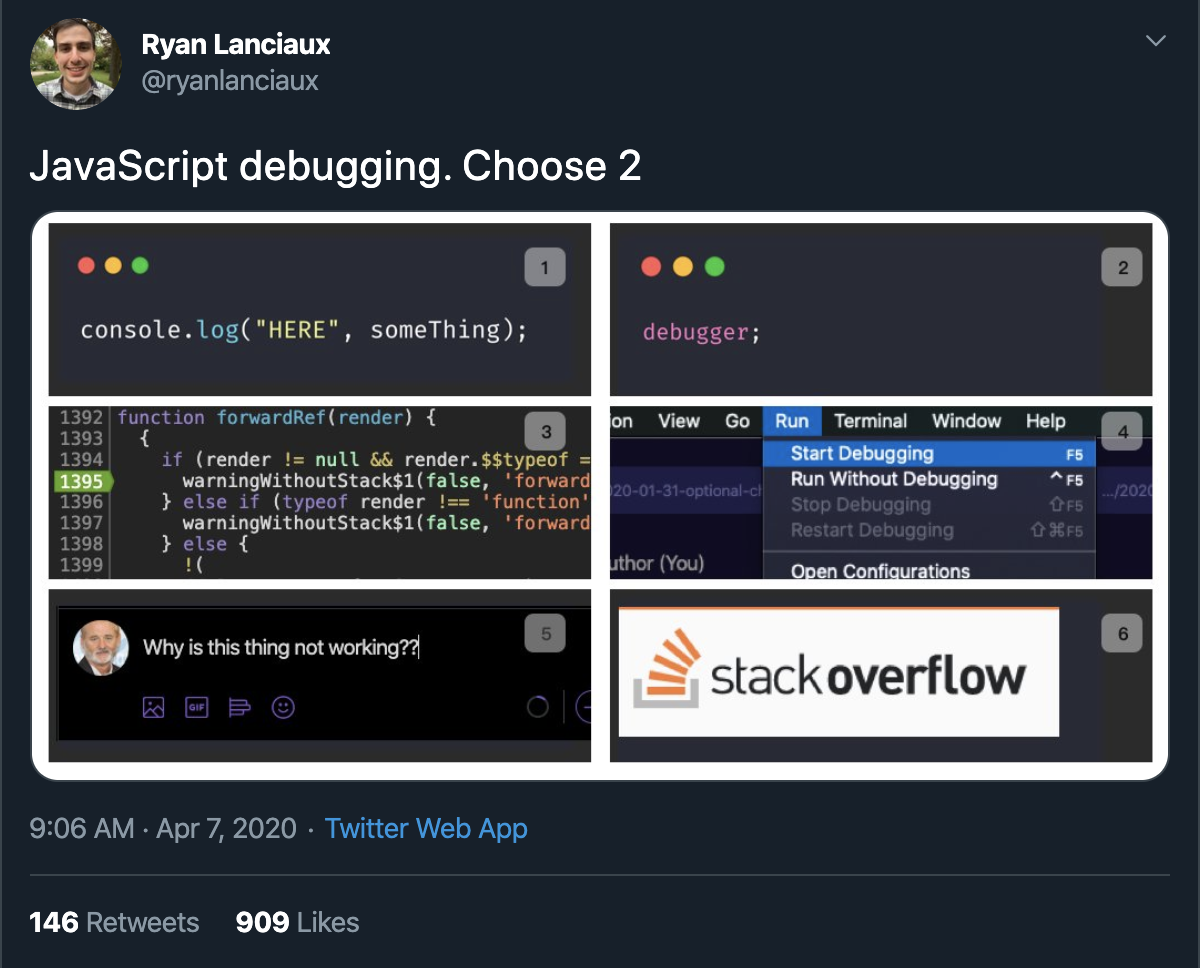Click the green zoom dot in image 2

(x=714, y=267)
